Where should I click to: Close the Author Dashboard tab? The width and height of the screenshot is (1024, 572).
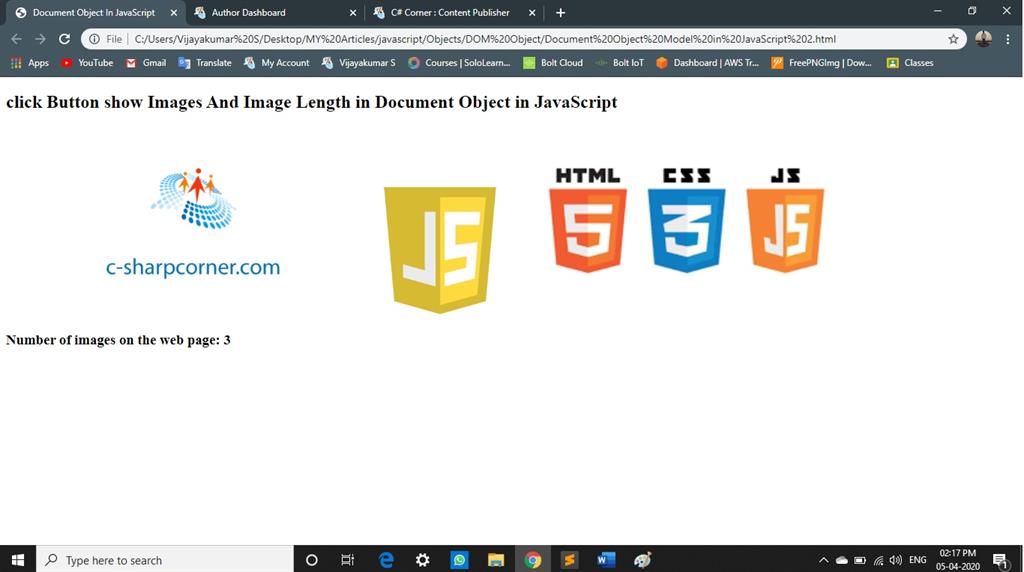pos(353,12)
